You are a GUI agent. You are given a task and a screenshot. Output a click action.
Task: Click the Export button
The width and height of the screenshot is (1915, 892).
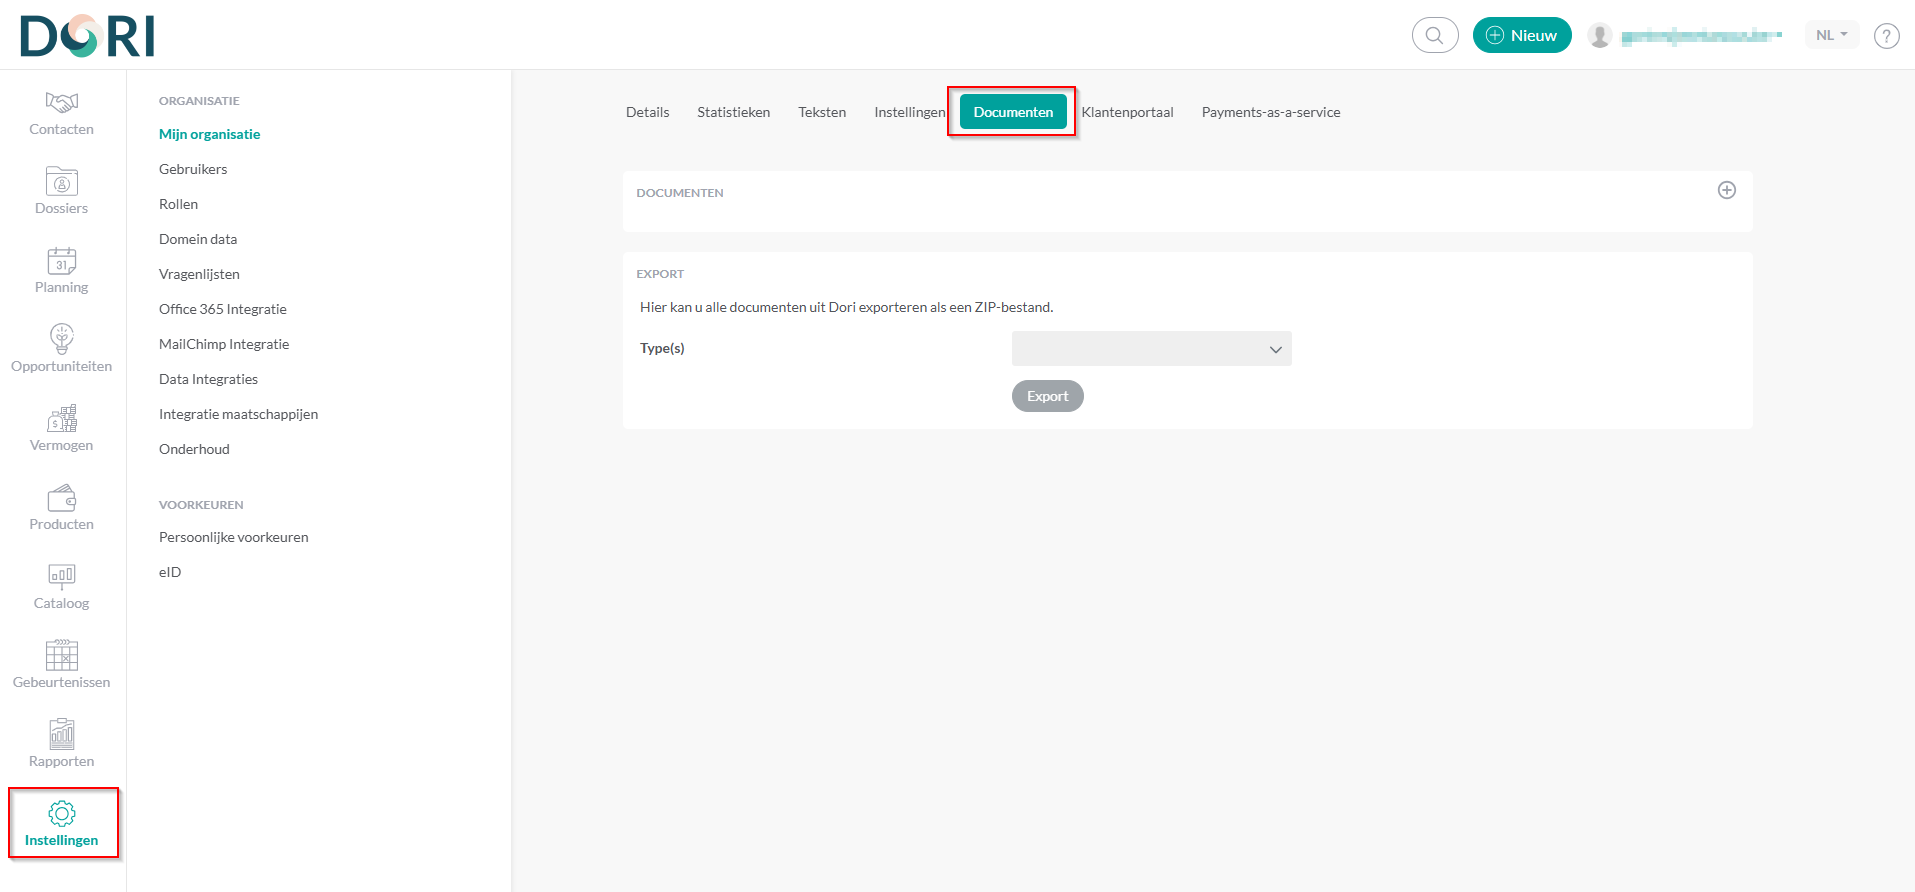click(x=1047, y=396)
